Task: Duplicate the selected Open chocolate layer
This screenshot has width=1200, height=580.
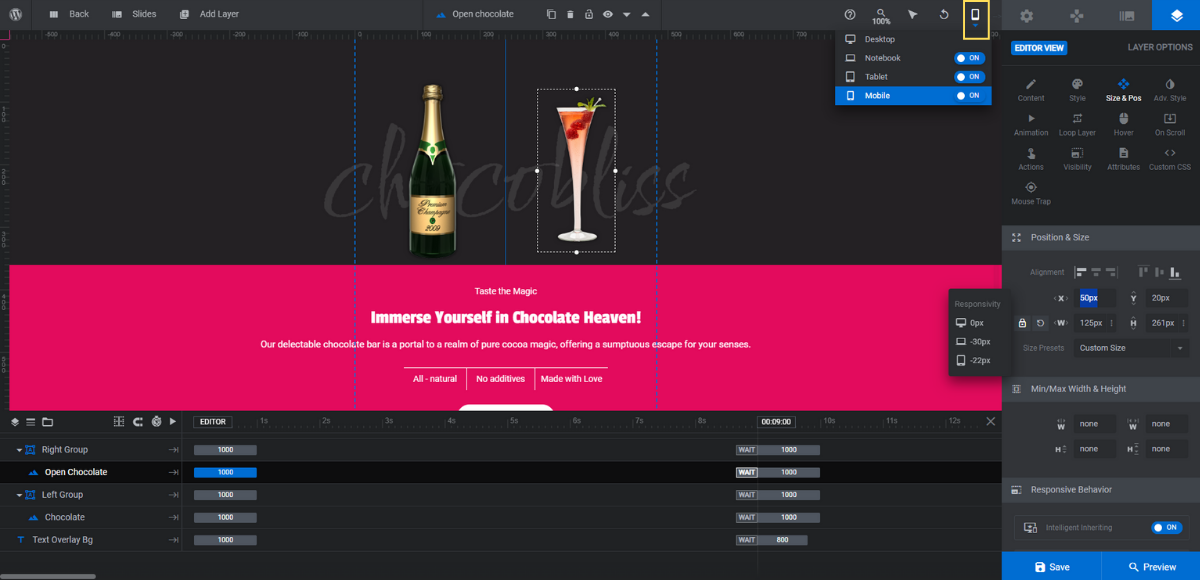Action: point(551,14)
